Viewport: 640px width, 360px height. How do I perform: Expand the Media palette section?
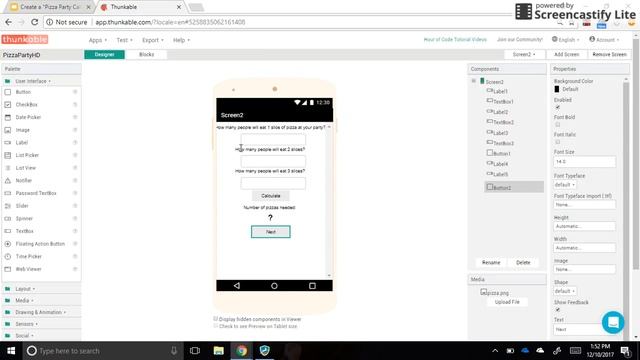(x=24, y=301)
